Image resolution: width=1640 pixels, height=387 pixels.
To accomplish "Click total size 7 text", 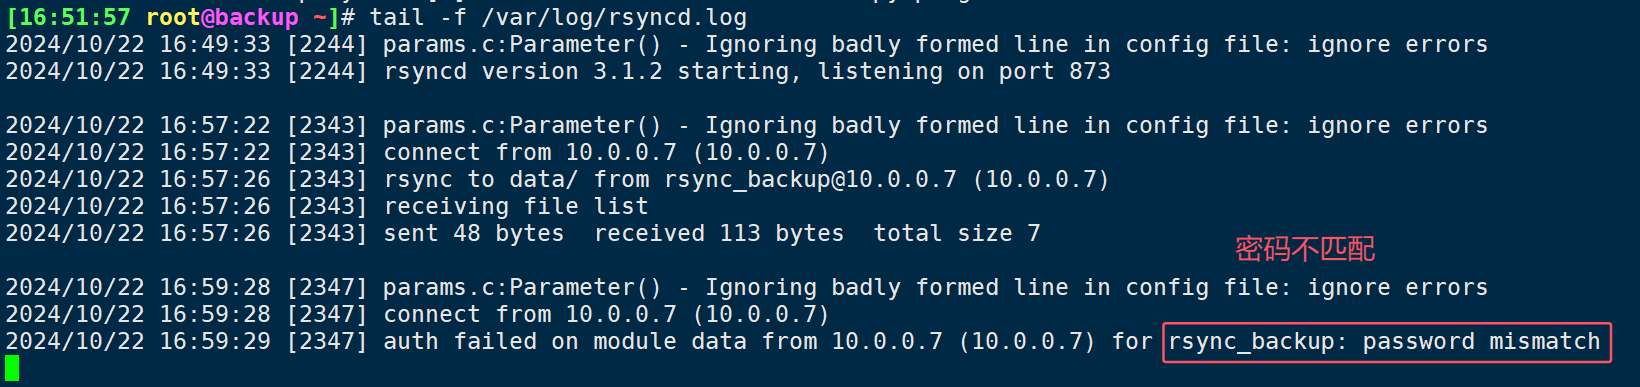I will (957, 234).
